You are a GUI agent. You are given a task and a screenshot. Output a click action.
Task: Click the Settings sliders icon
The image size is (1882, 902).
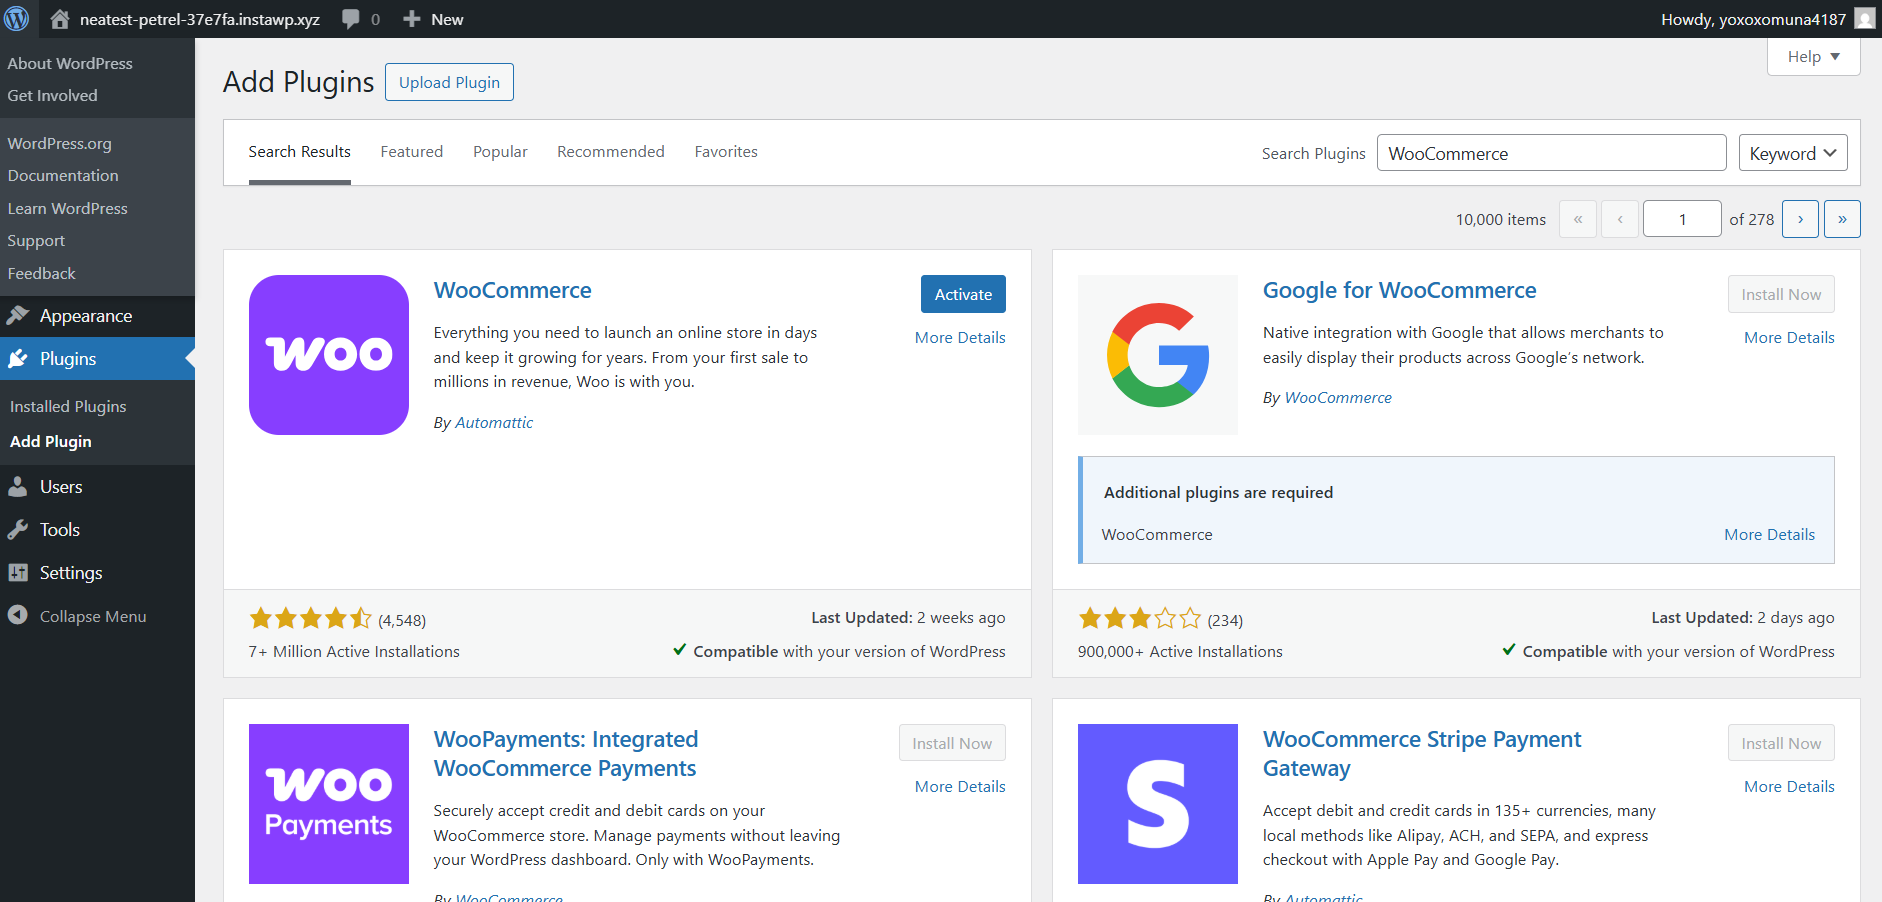coord(18,573)
